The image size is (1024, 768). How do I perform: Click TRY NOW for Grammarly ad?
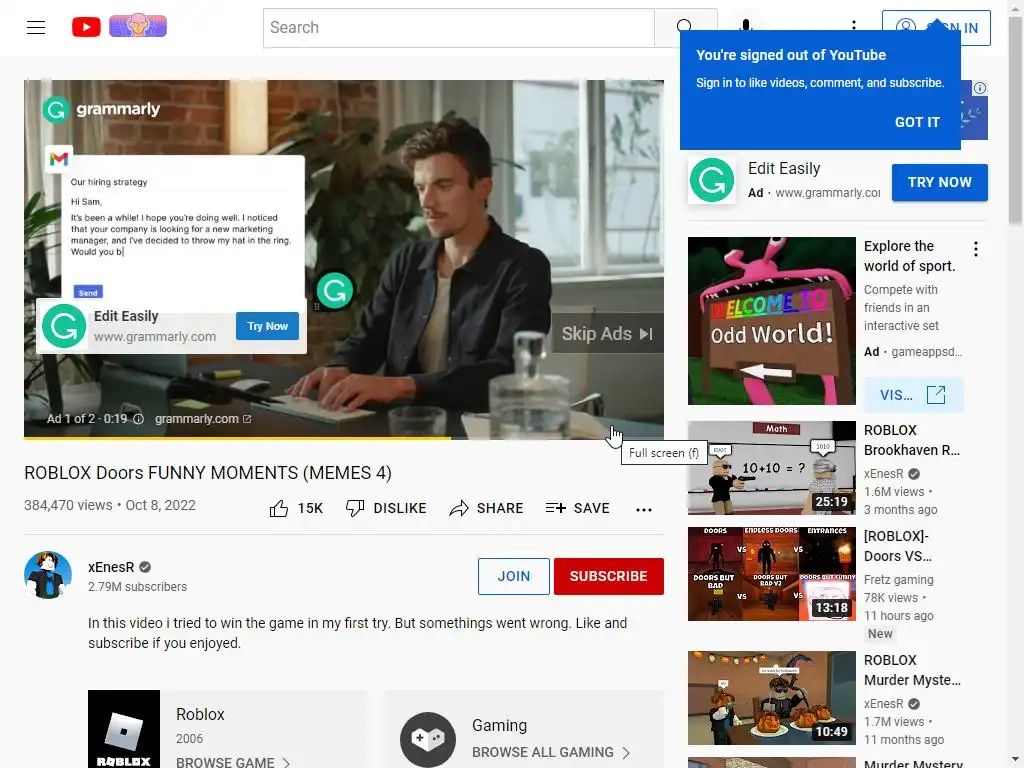[939, 182]
